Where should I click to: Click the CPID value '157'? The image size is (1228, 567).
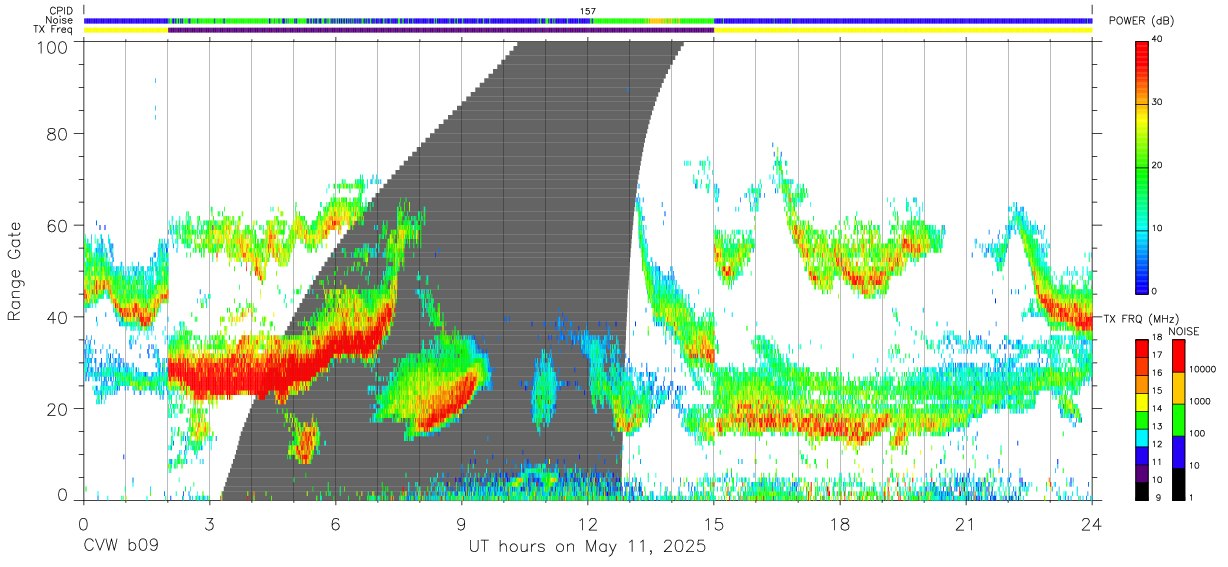588,11
